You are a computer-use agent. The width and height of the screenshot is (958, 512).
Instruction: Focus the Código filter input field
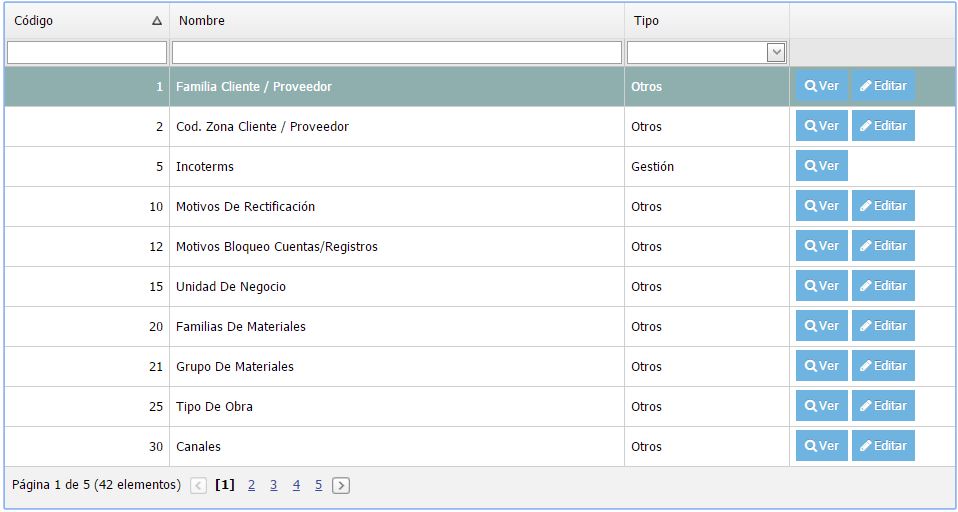point(87,53)
